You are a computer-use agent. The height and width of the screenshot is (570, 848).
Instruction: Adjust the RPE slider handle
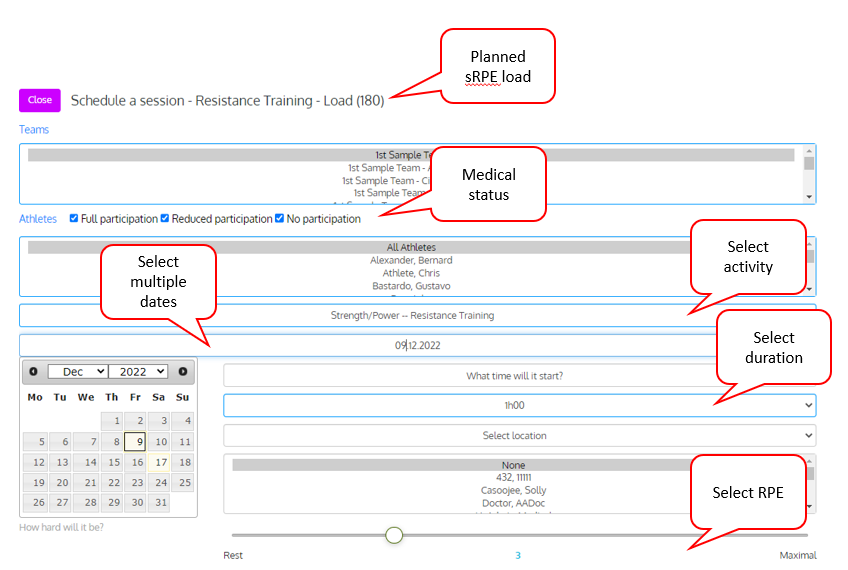point(394,535)
